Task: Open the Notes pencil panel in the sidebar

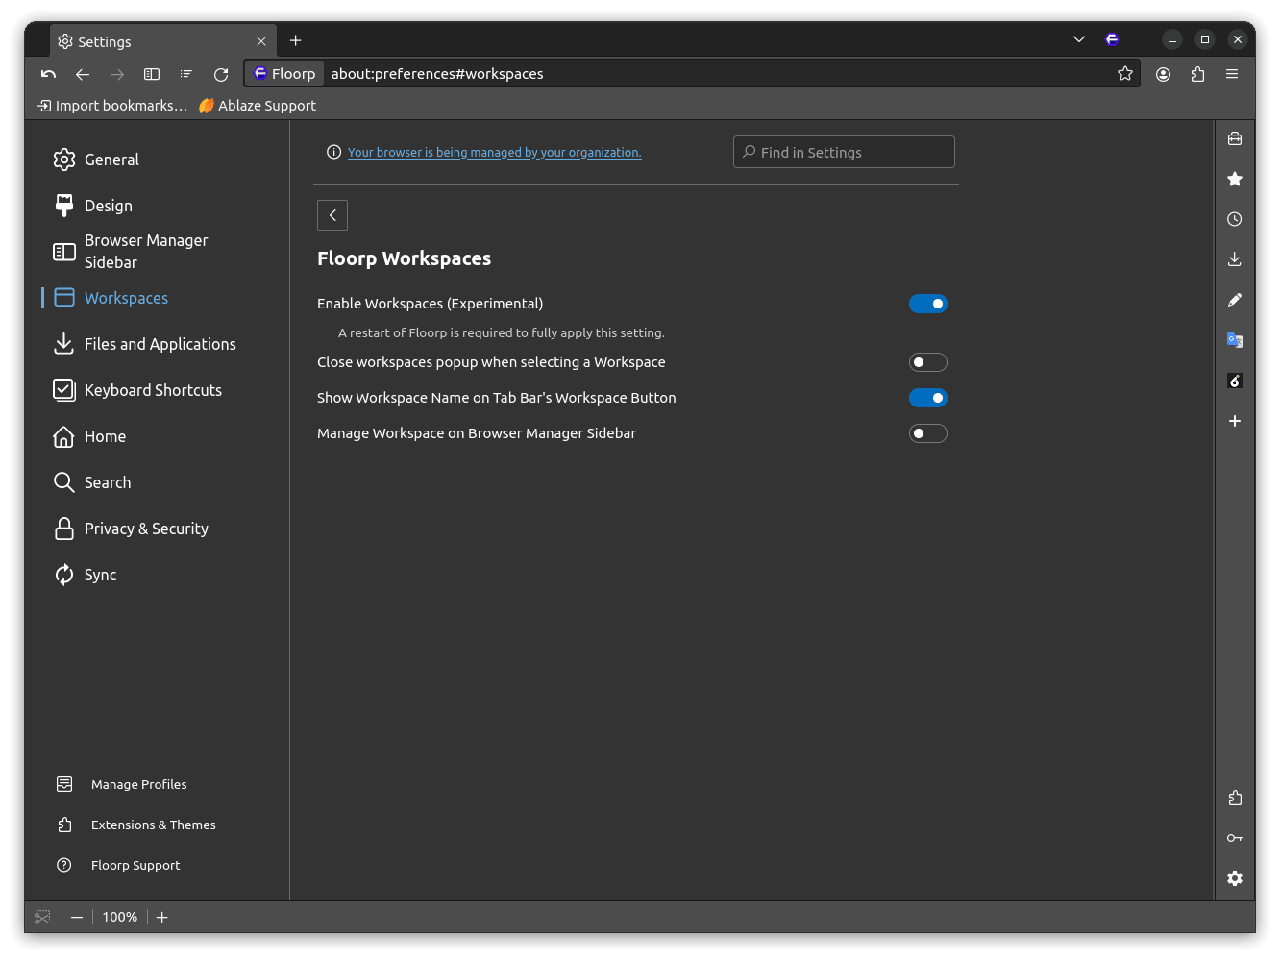Action: point(1235,300)
